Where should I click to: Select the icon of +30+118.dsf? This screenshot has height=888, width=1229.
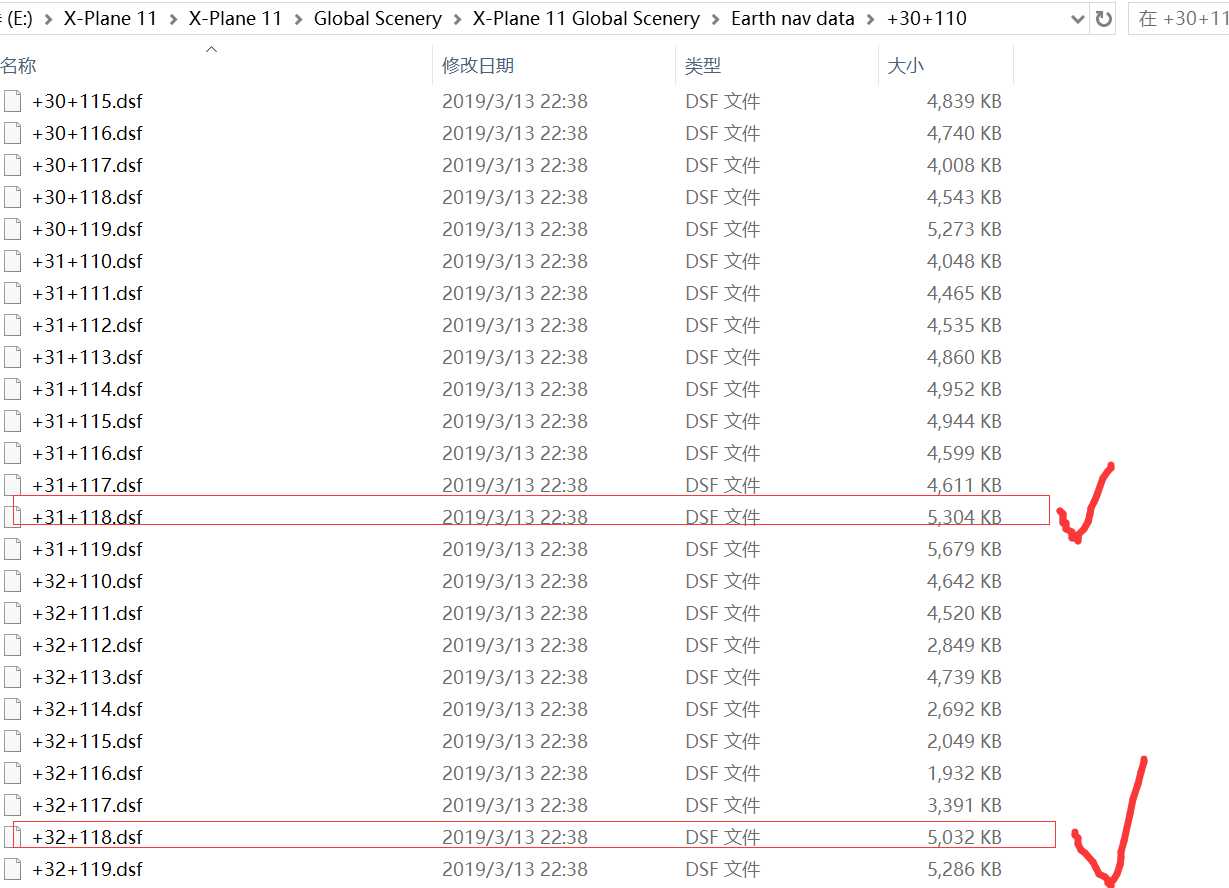[12, 197]
